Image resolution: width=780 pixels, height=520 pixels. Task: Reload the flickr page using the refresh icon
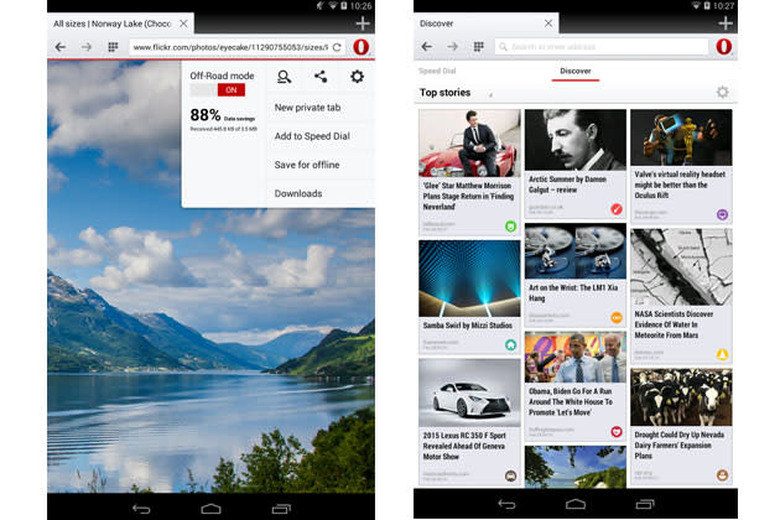[x=337, y=47]
